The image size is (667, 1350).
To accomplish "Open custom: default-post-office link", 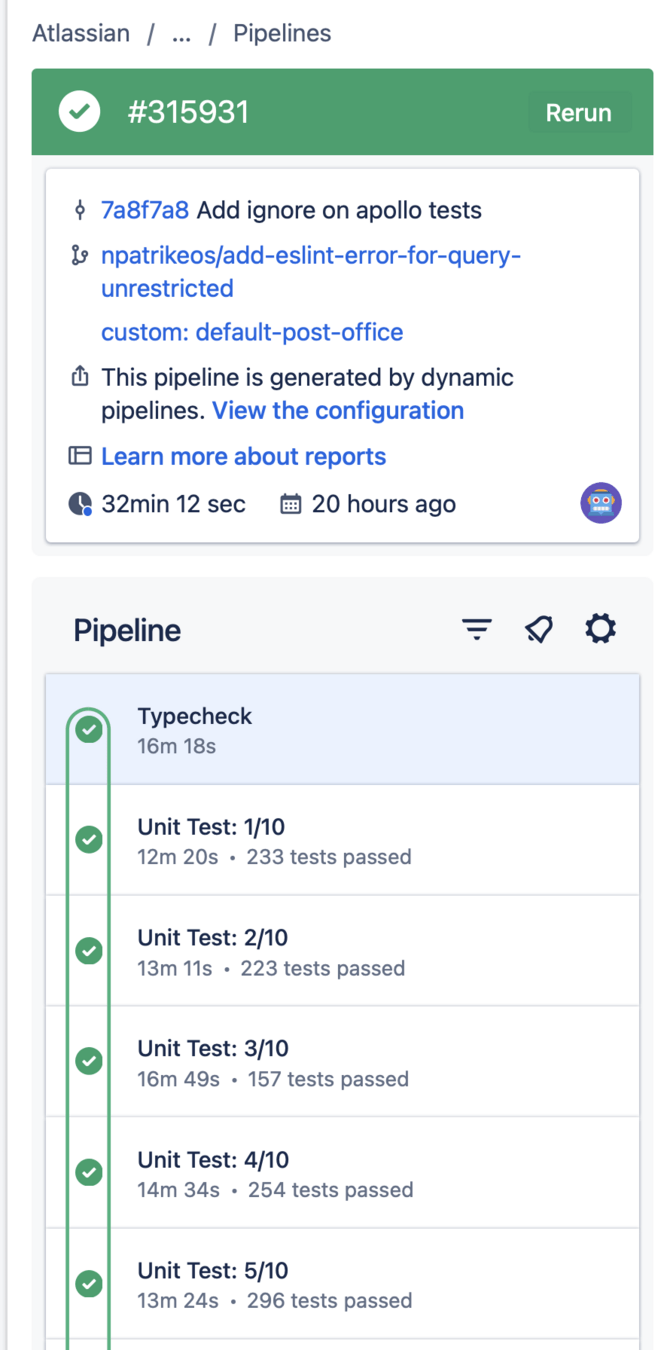I will (x=252, y=332).
